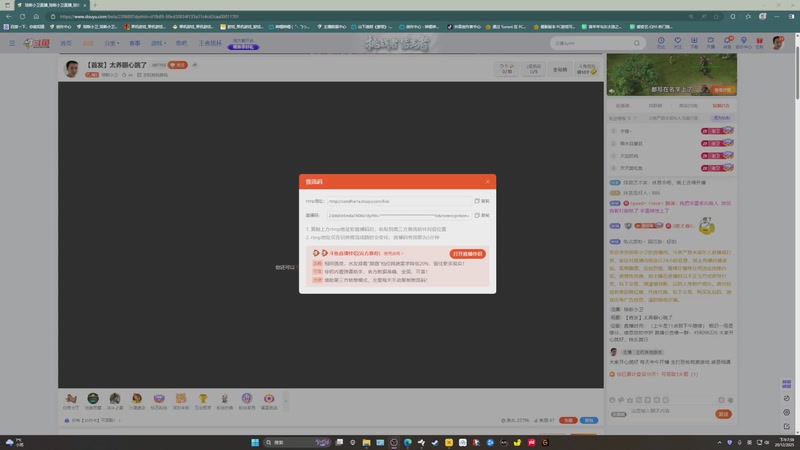The image size is (800, 450).
Task: Click the leftmost gift icon in the gift bar
Action: pyautogui.click(x=71, y=398)
